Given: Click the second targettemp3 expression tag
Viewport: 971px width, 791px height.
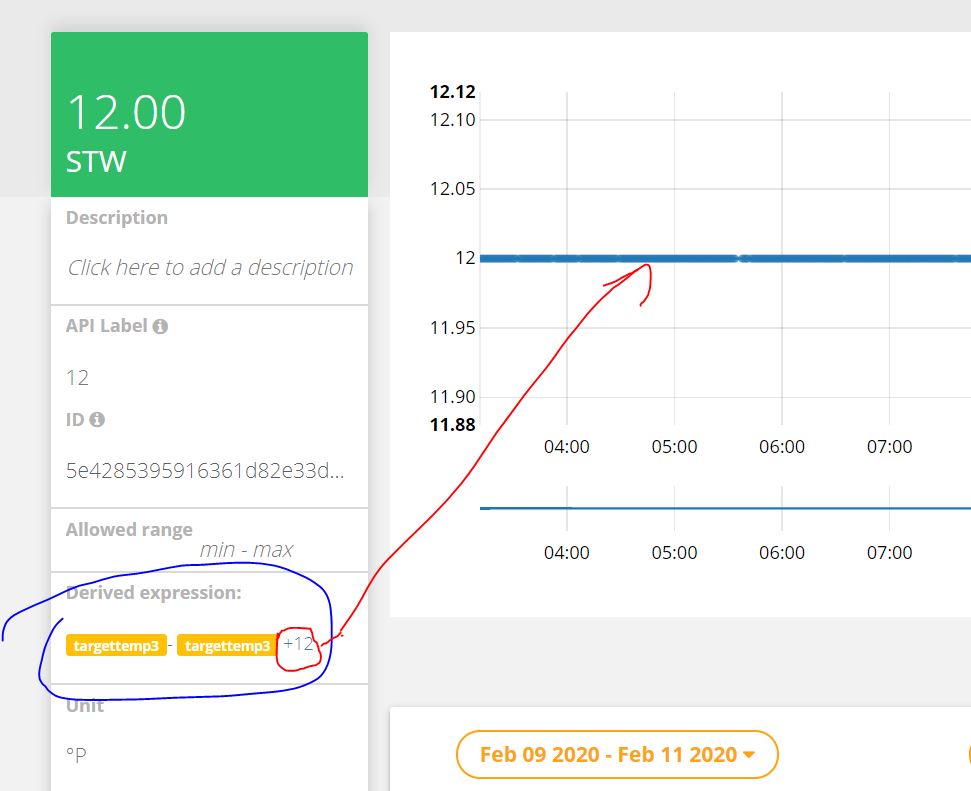Looking at the screenshot, I should click(x=227, y=646).
